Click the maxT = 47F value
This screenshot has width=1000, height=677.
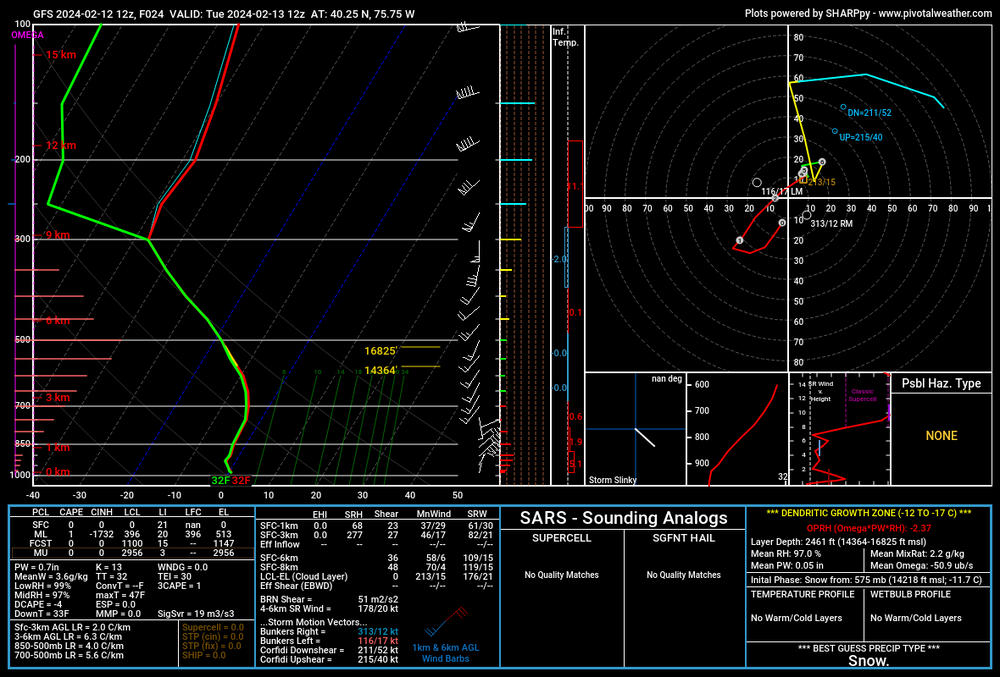121,595
